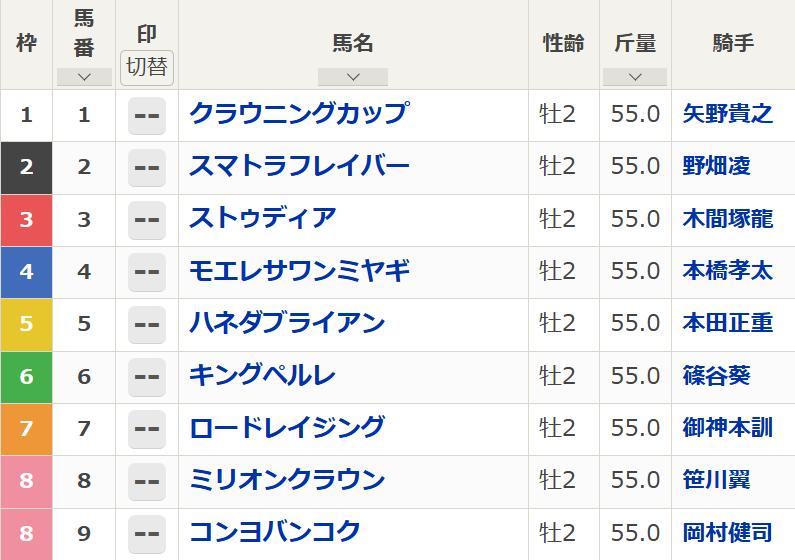Click the mark box beside ハネダブライアン
Viewport: 795px width, 560px height.
point(147,324)
